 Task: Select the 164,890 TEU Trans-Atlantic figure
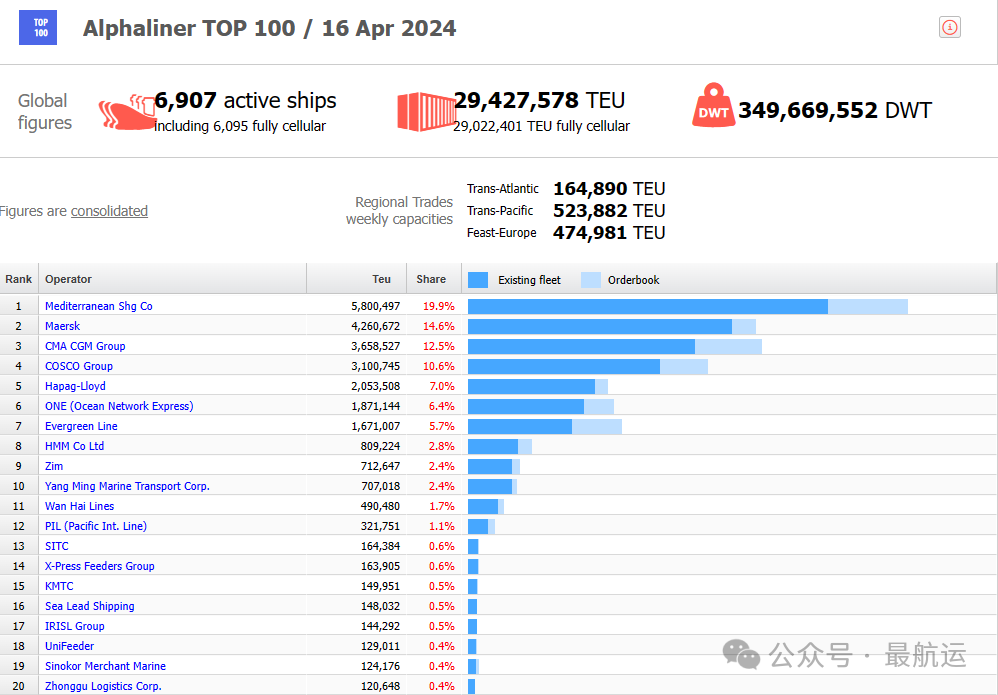[609, 189]
